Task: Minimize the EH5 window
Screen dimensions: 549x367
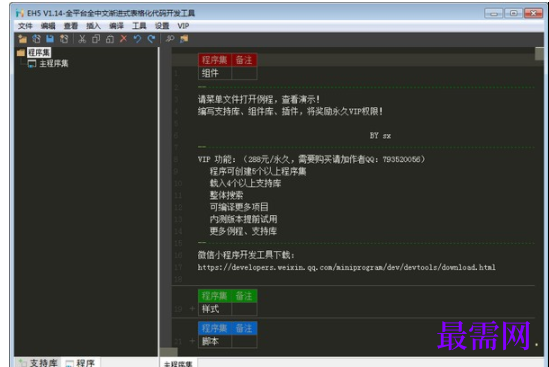Action: click(494, 13)
